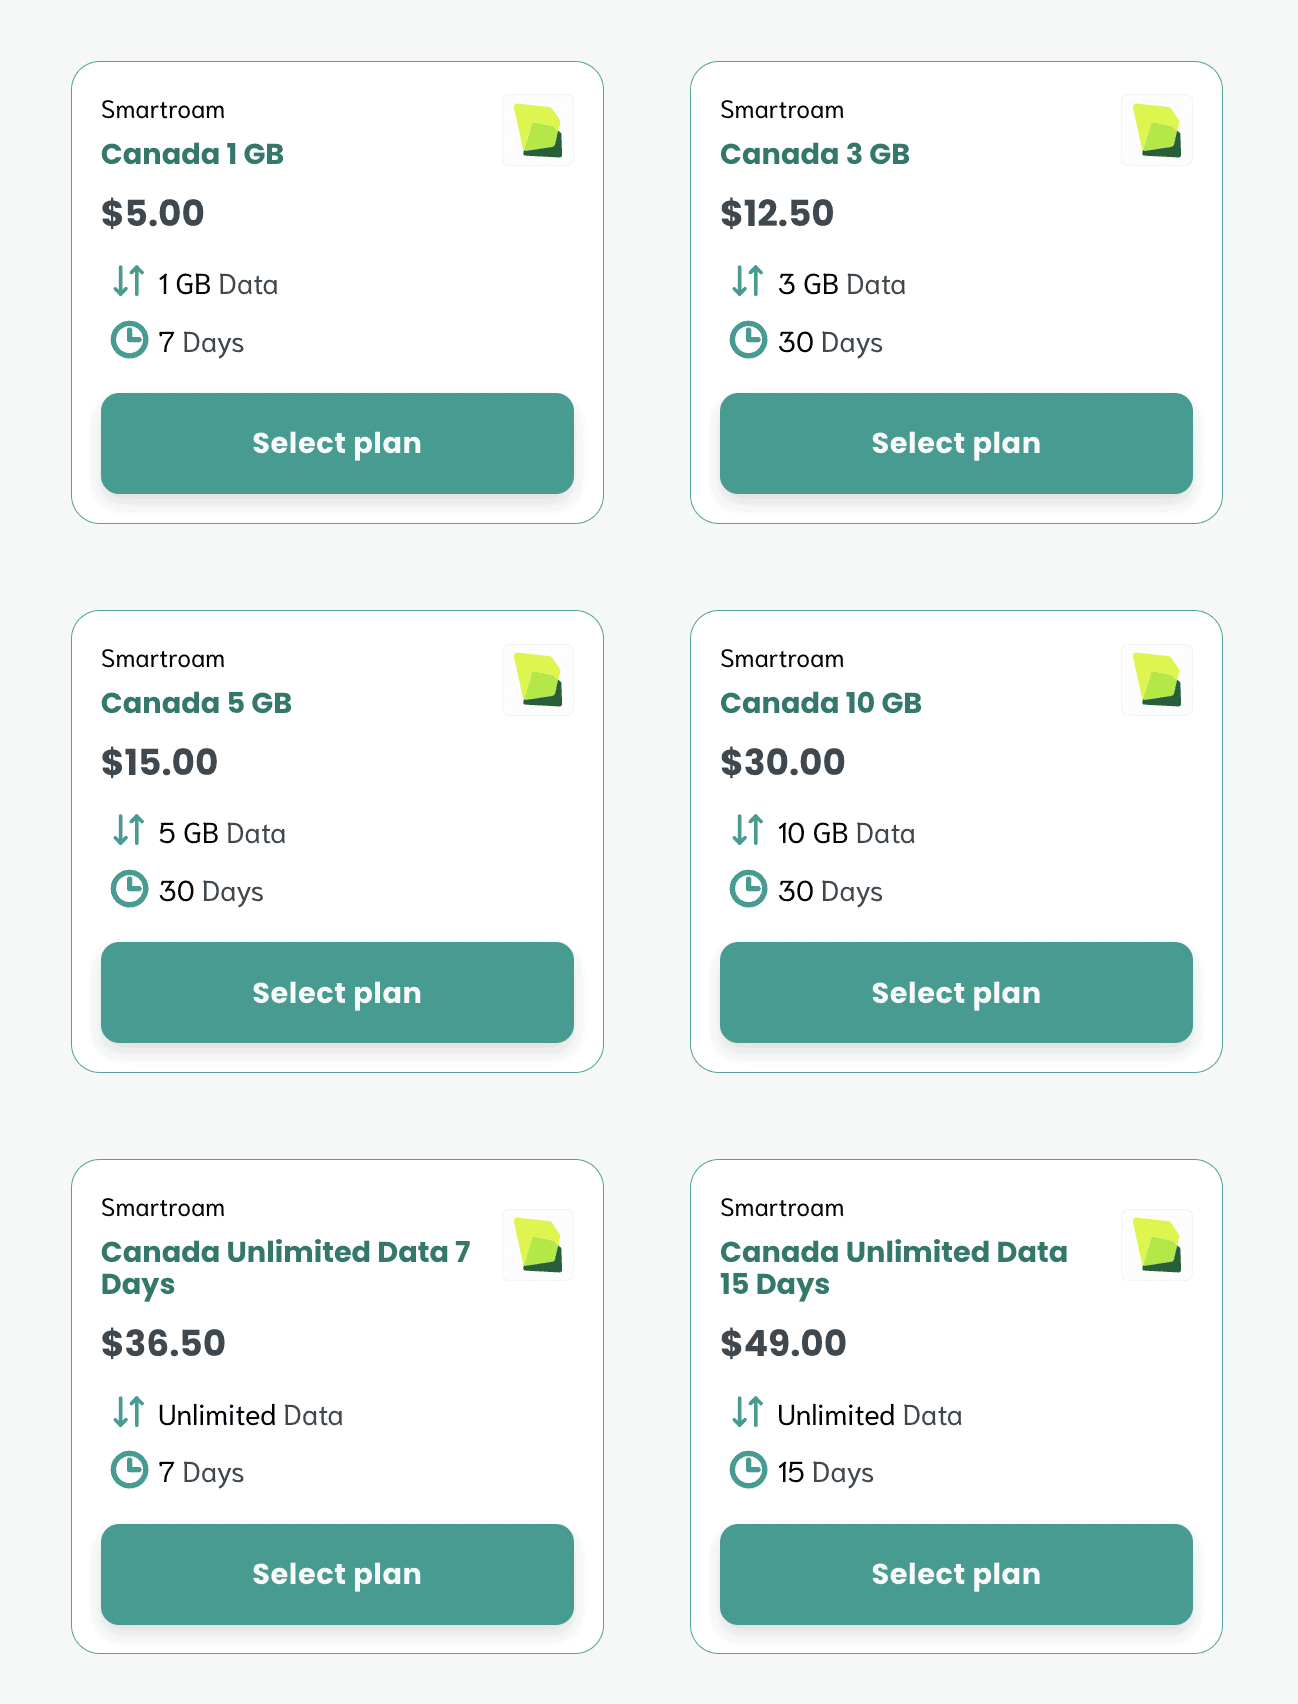
Task: Select plan for Canada 3 GB
Action: pyautogui.click(x=955, y=443)
